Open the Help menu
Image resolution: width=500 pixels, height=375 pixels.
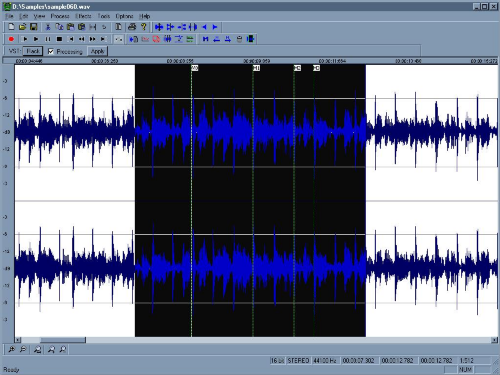144,16
